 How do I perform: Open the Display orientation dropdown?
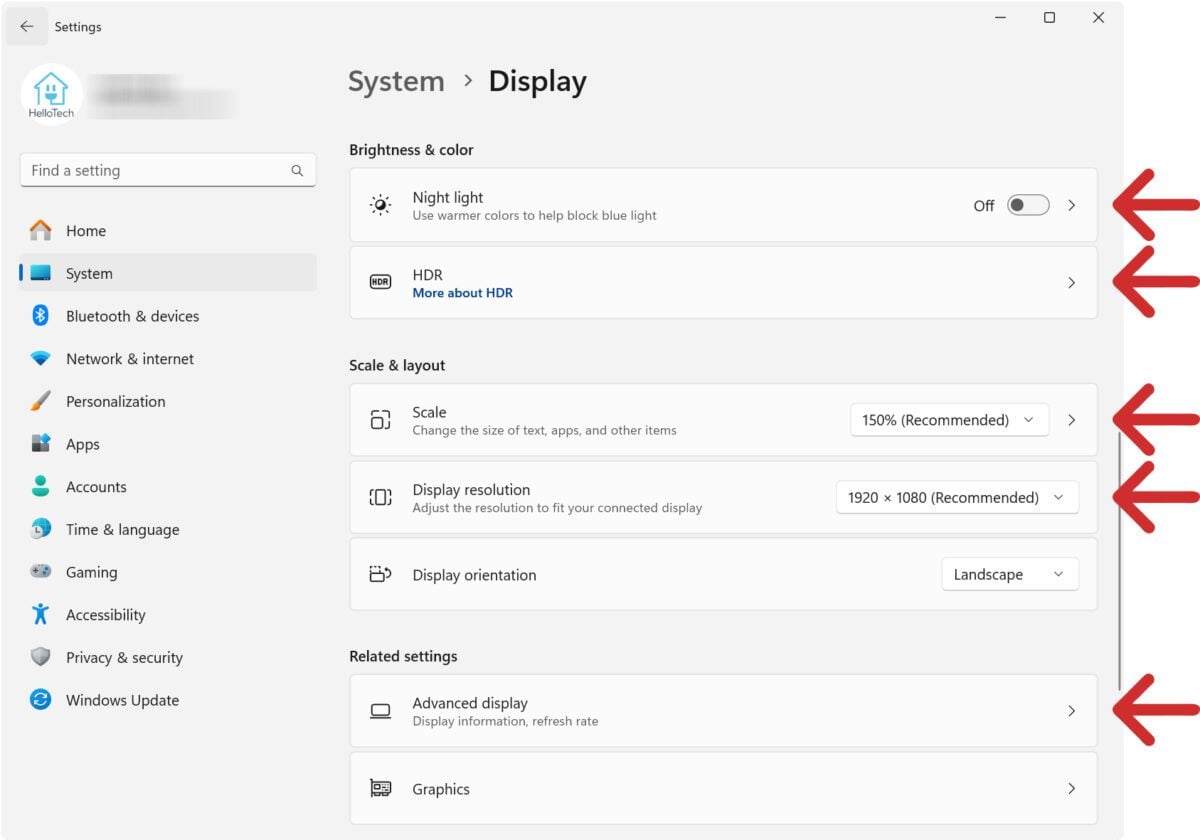point(1009,575)
